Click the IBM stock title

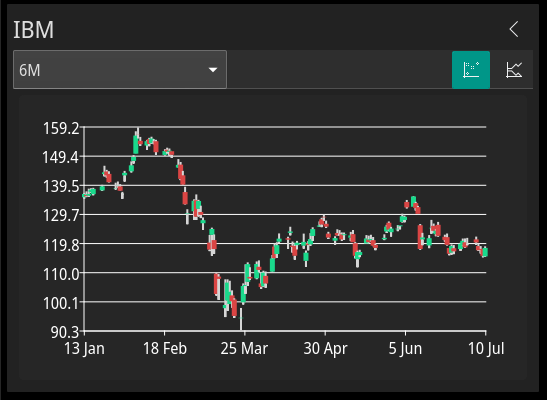pos(33,30)
